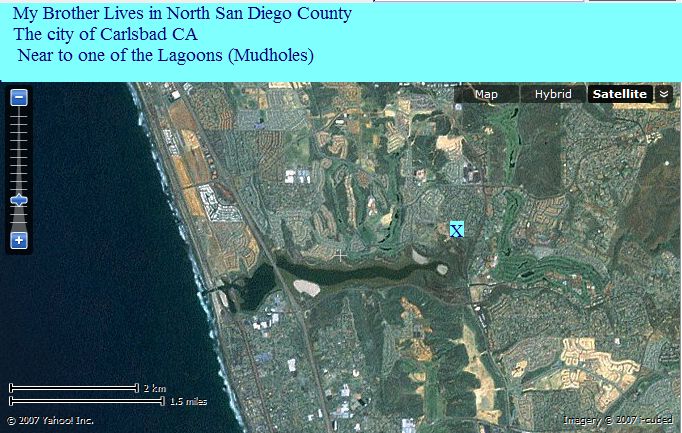Click the 2 km scale bar
The image size is (682, 433).
74,388
